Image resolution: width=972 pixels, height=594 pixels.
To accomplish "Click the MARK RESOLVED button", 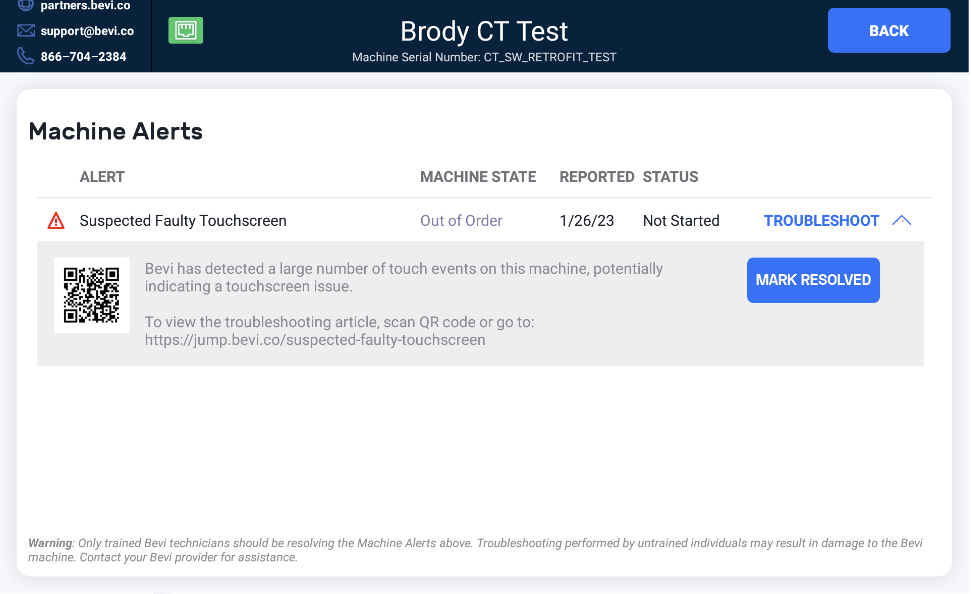I will 813,280.
